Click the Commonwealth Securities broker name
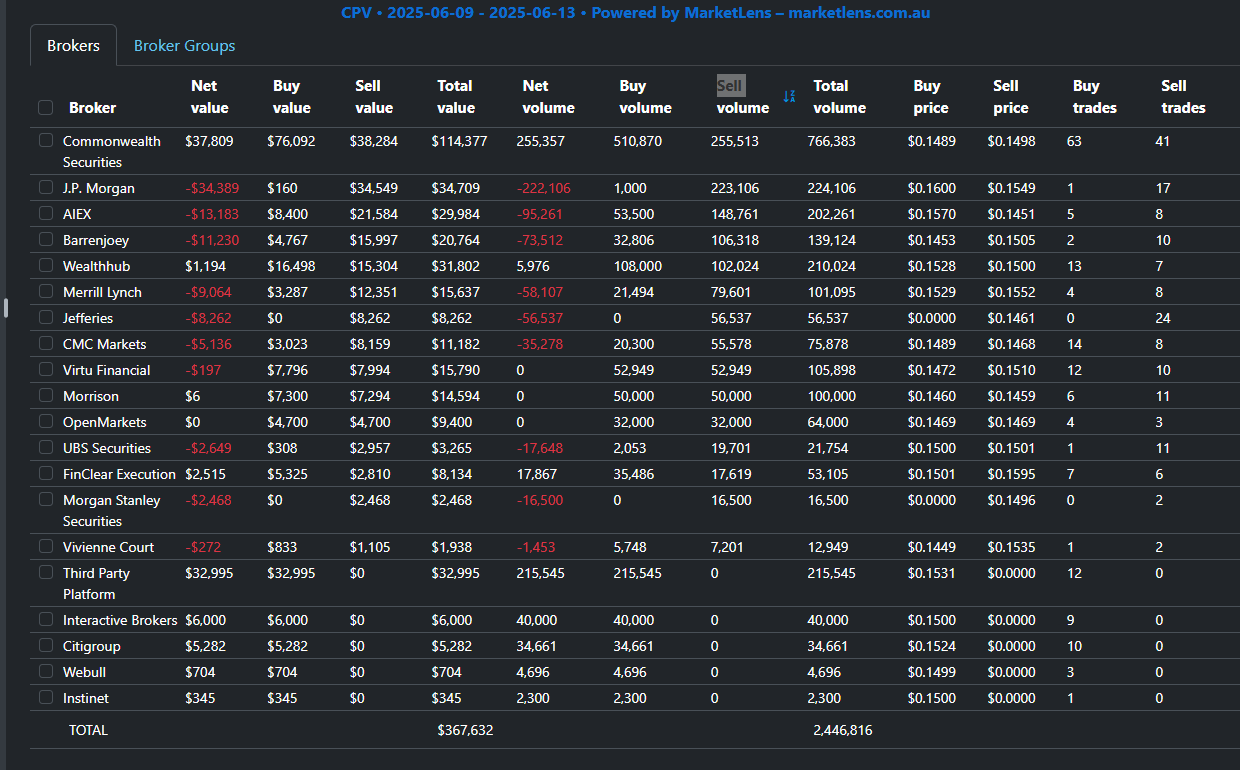Screen dimensions: 1240x770 (x=111, y=151)
